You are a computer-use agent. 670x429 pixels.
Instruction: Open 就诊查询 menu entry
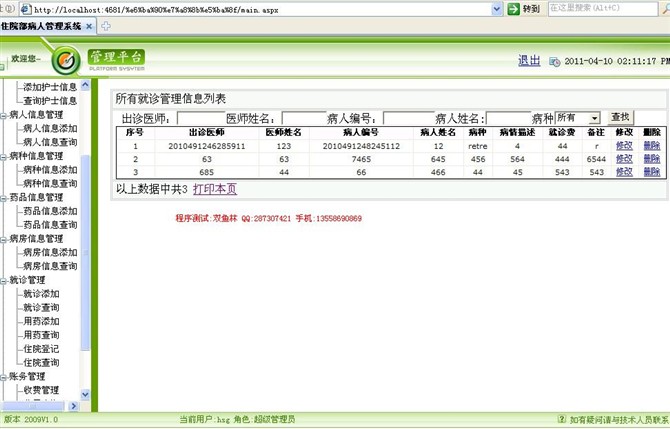pos(41,307)
